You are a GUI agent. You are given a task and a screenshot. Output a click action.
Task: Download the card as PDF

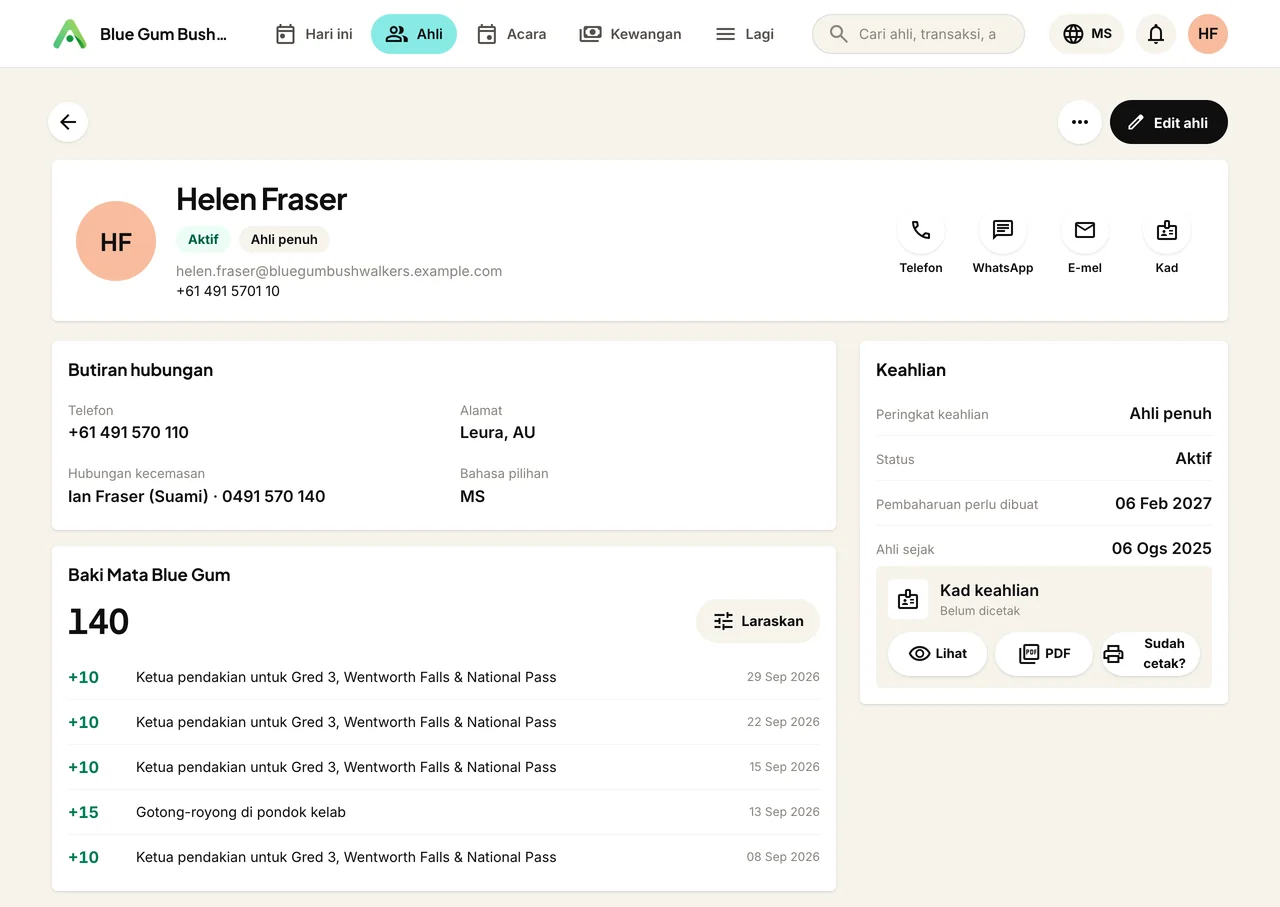1044,654
